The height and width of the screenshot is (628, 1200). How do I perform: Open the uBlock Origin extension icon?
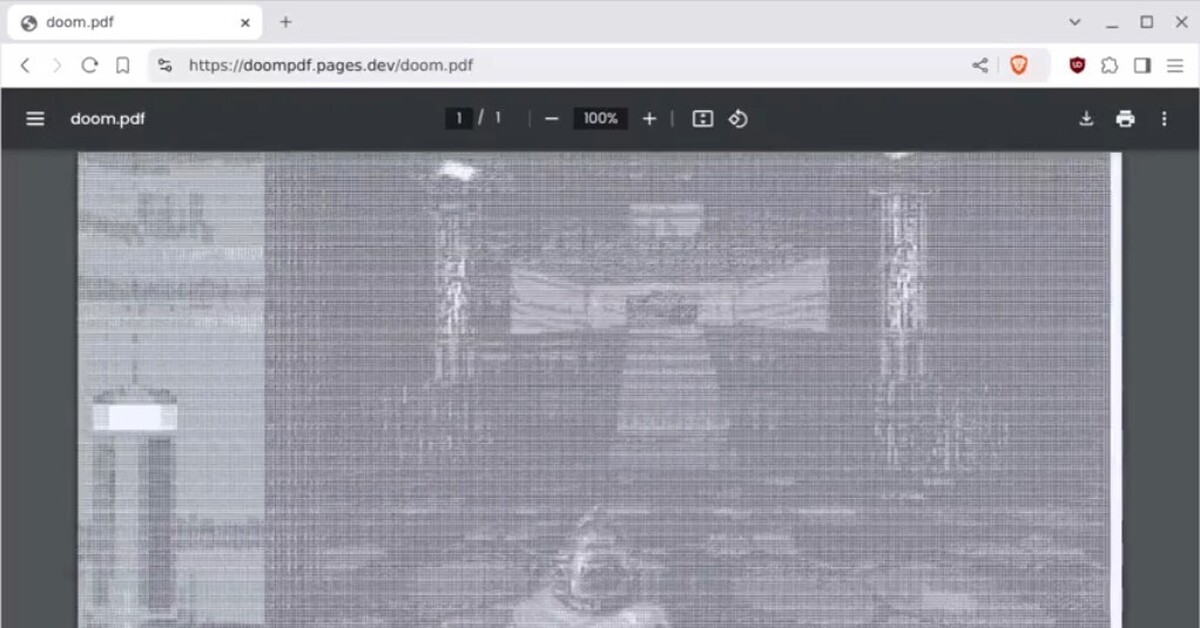click(1077, 65)
